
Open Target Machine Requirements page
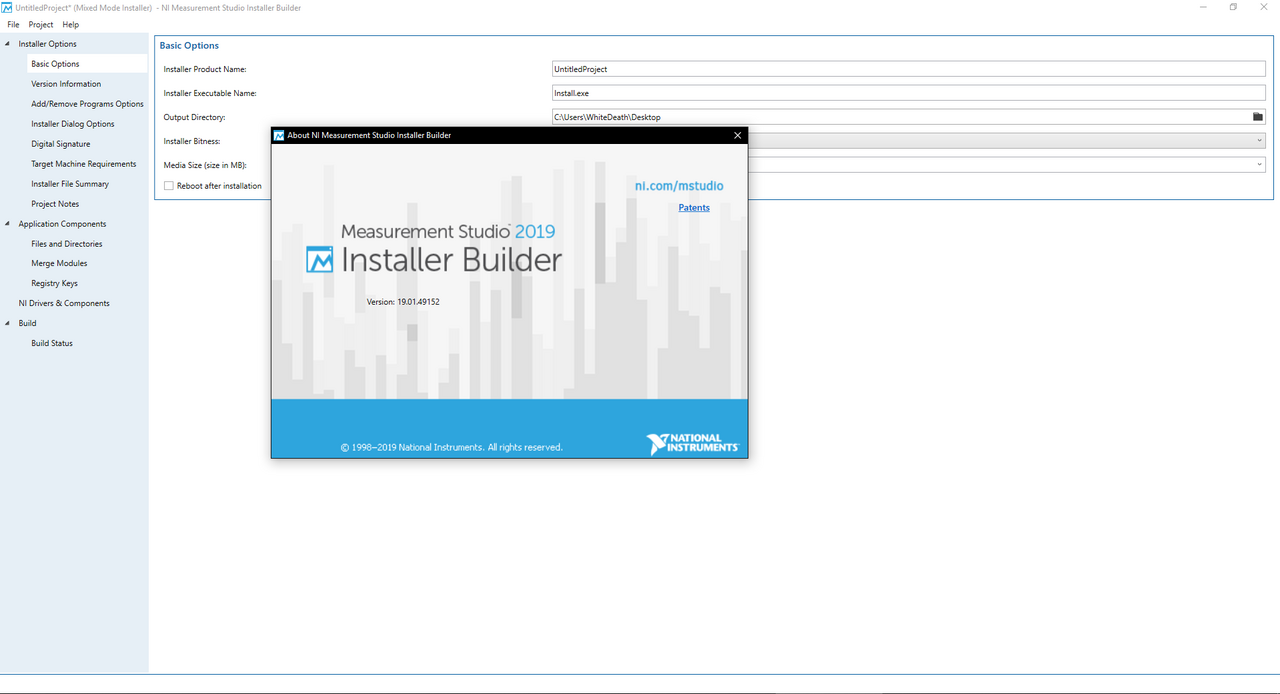[x=83, y=164]
